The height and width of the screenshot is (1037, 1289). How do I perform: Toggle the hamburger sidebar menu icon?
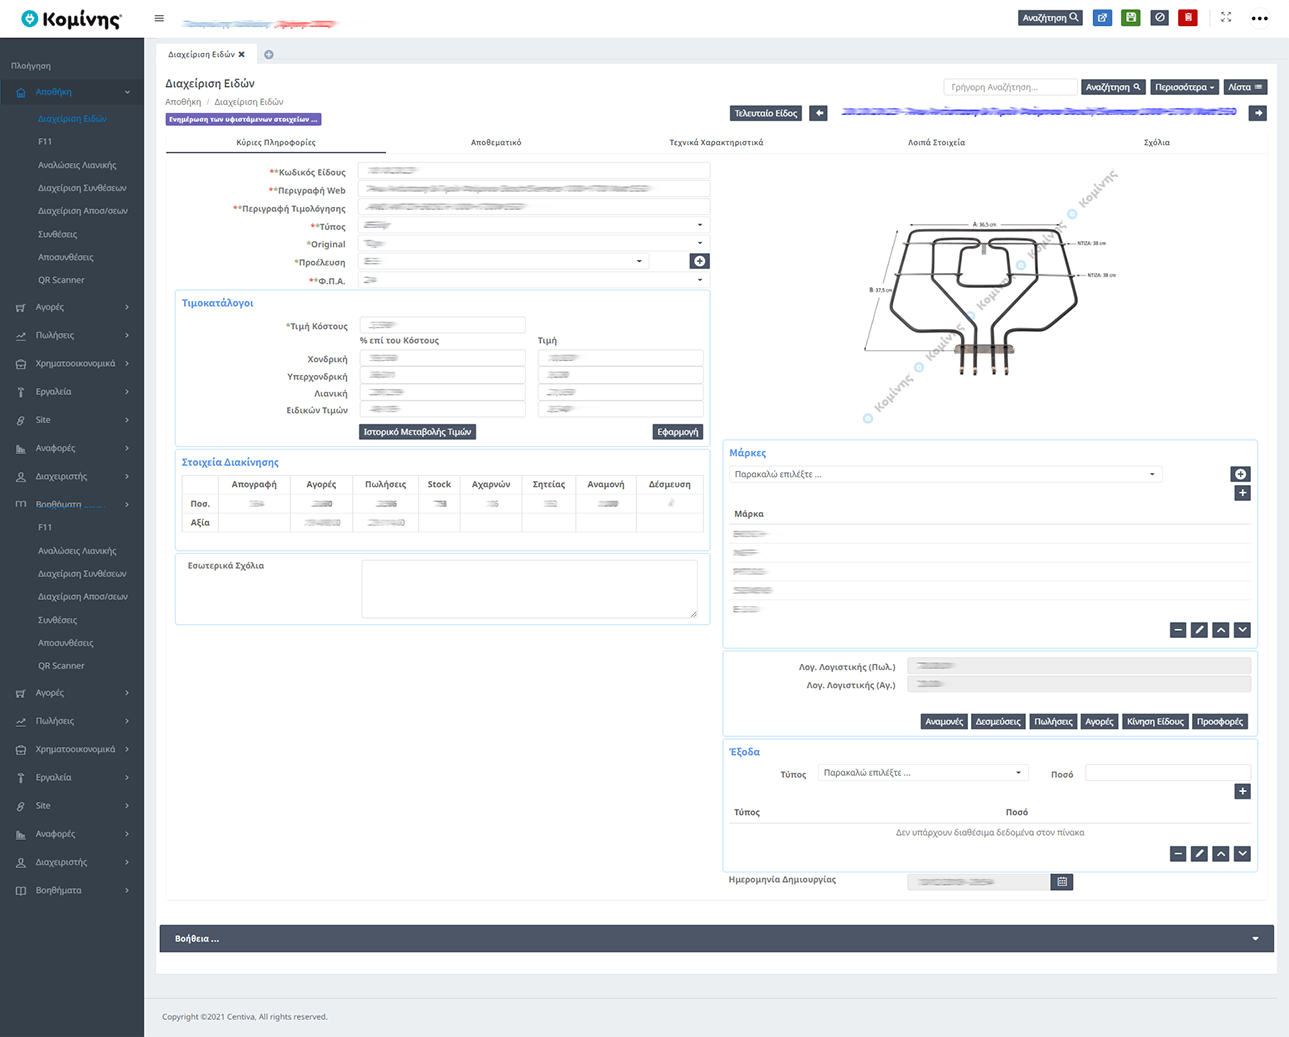pyautogui.click(x=159, y=18)
